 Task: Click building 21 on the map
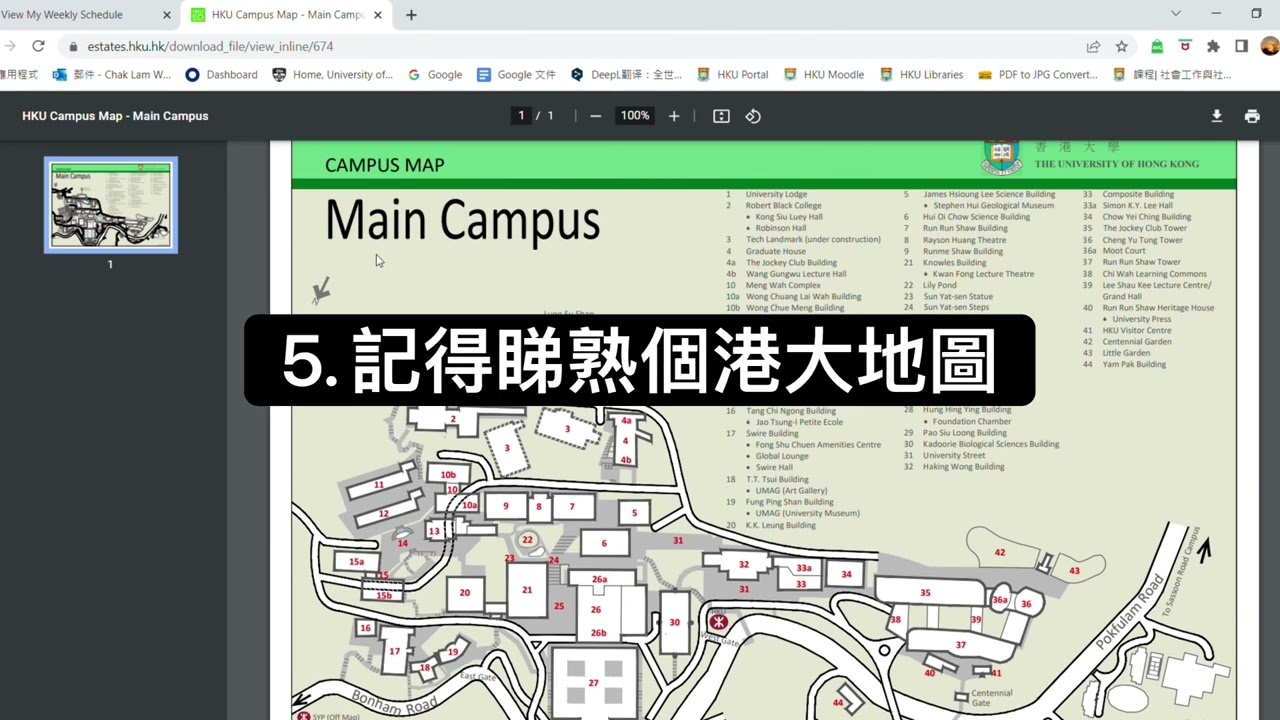pos(526,590)
